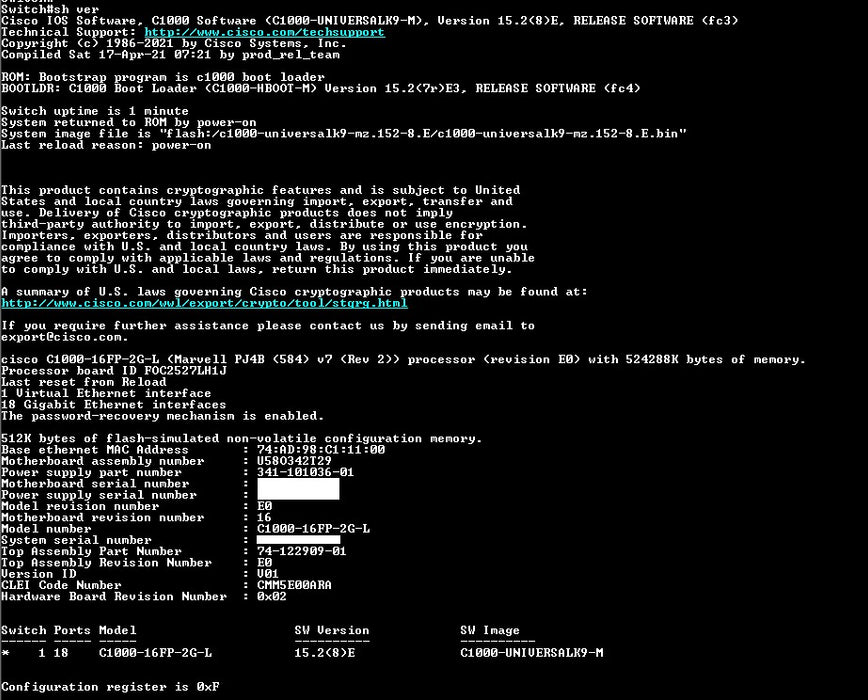Click the system image file flash path
The height and width of the screenshot is (700, 868).
[x=423, y=134]
